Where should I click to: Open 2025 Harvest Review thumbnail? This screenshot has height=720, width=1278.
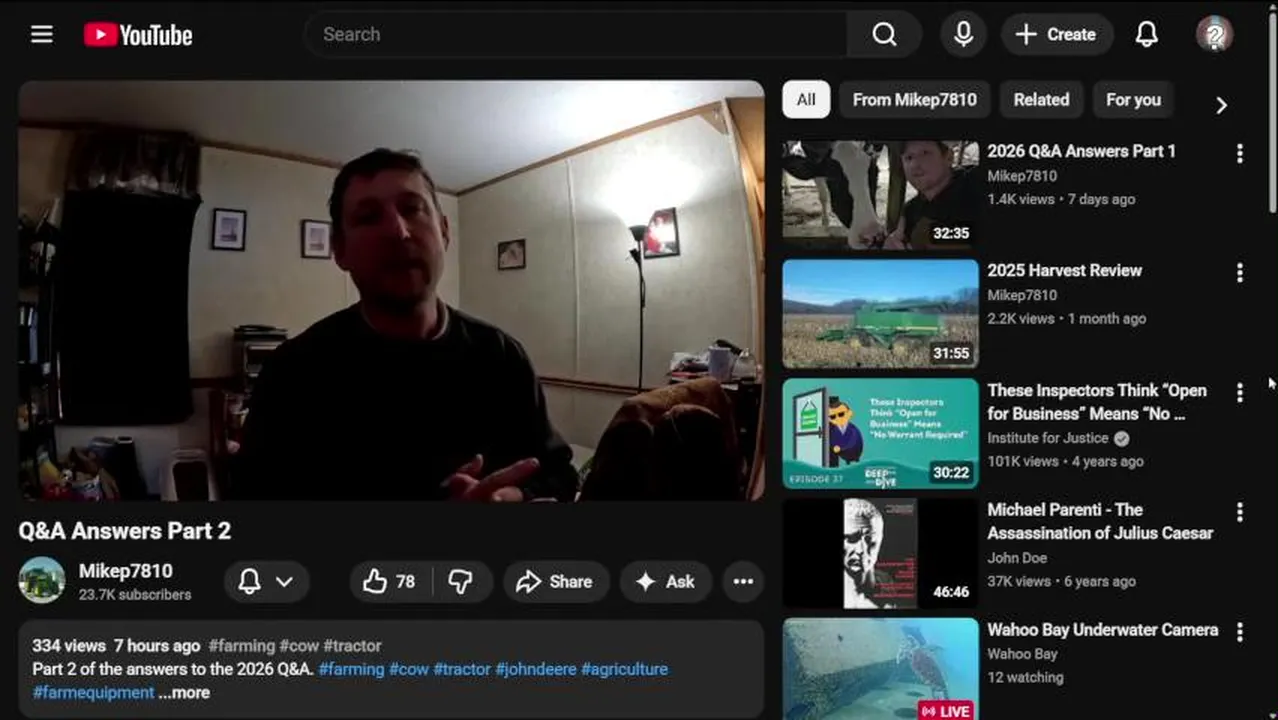point(880,314)
